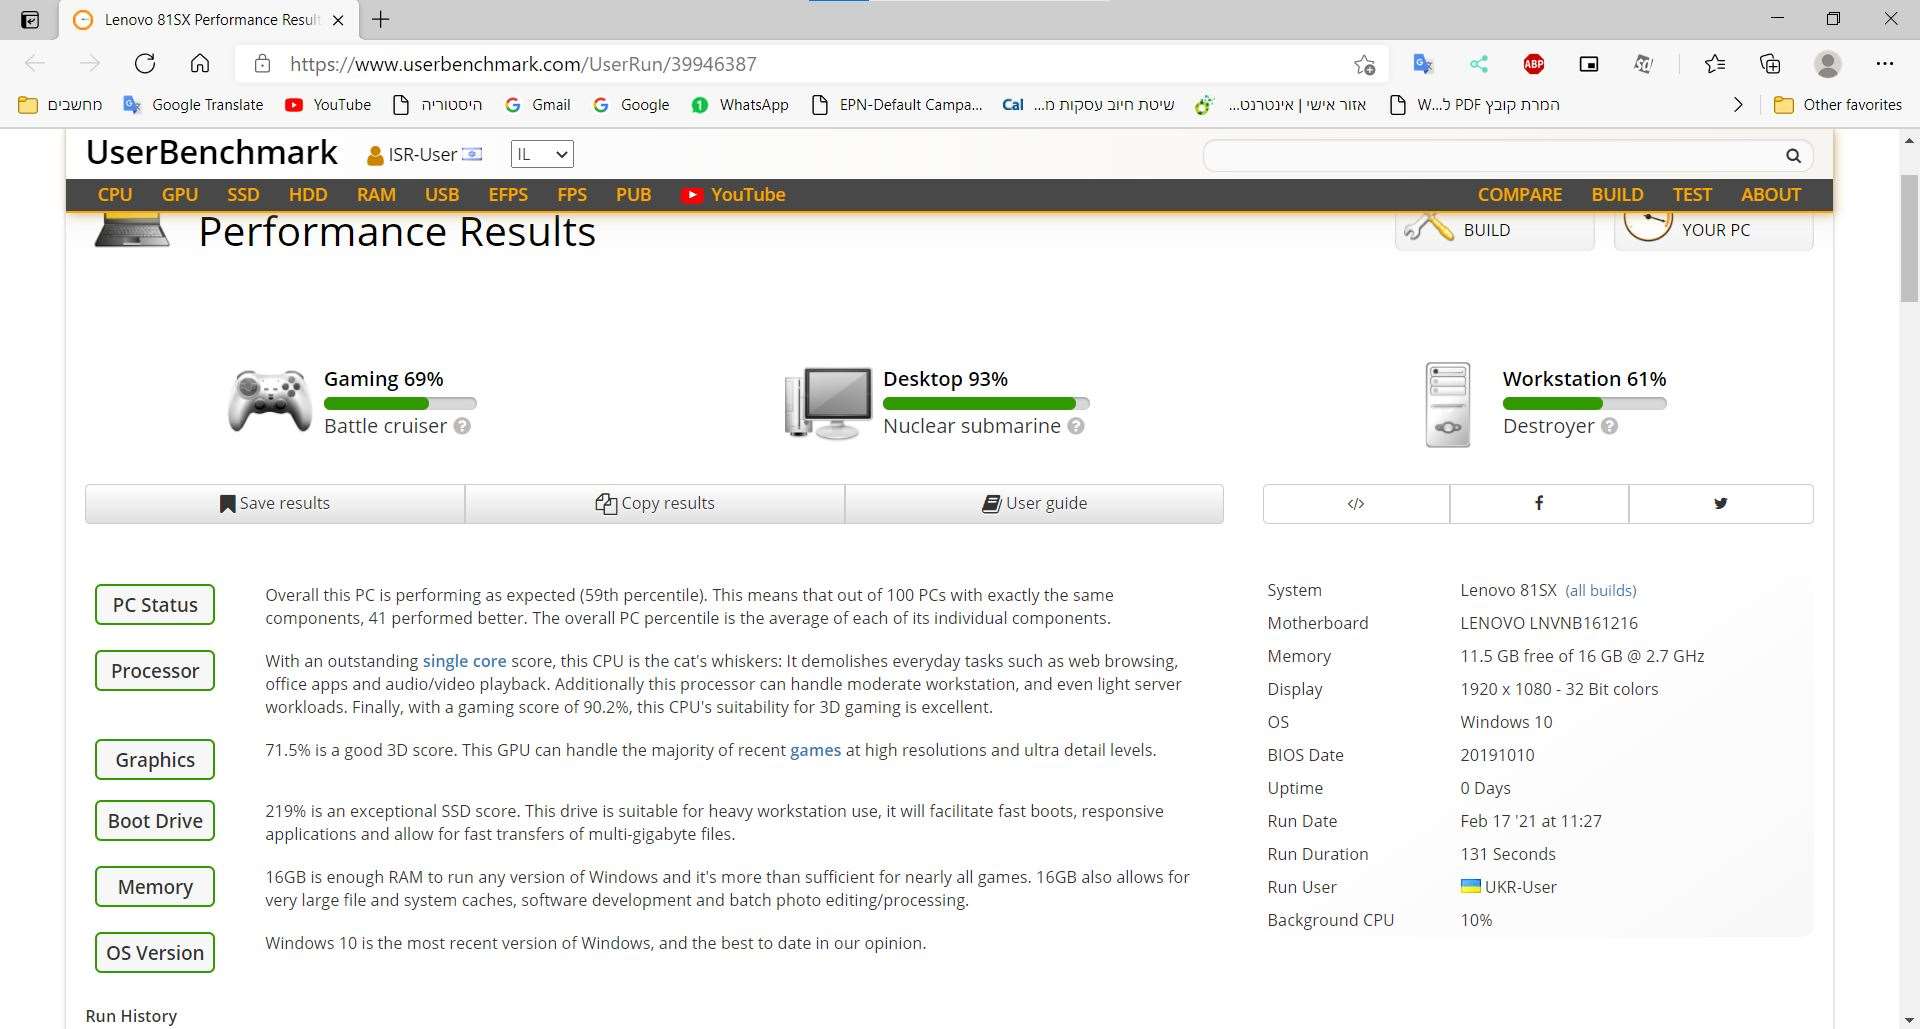Open the favorites list icon
This screenshot has height=1029, width=1920.
1715,64
